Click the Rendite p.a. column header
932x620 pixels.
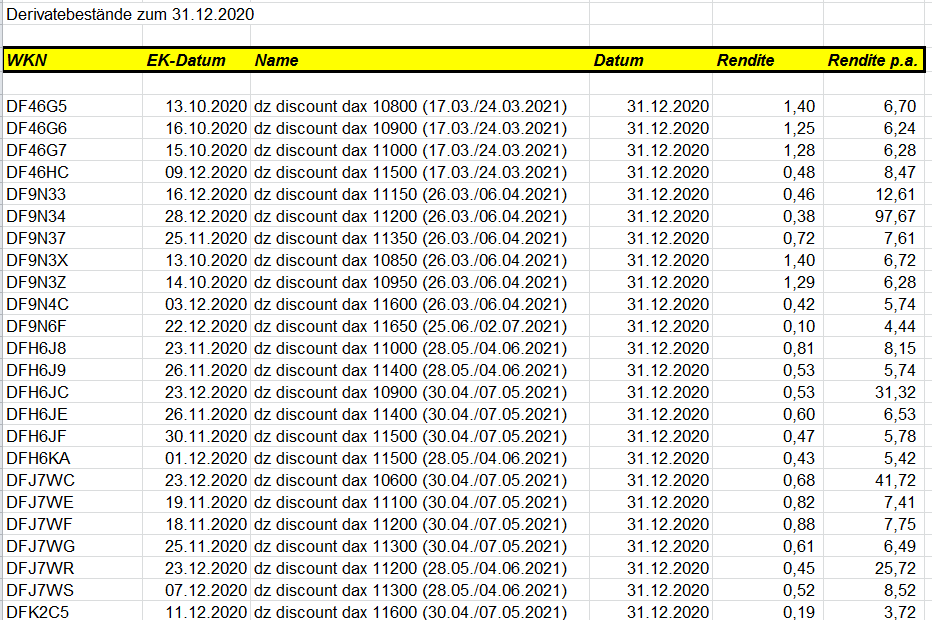(873, 60)
